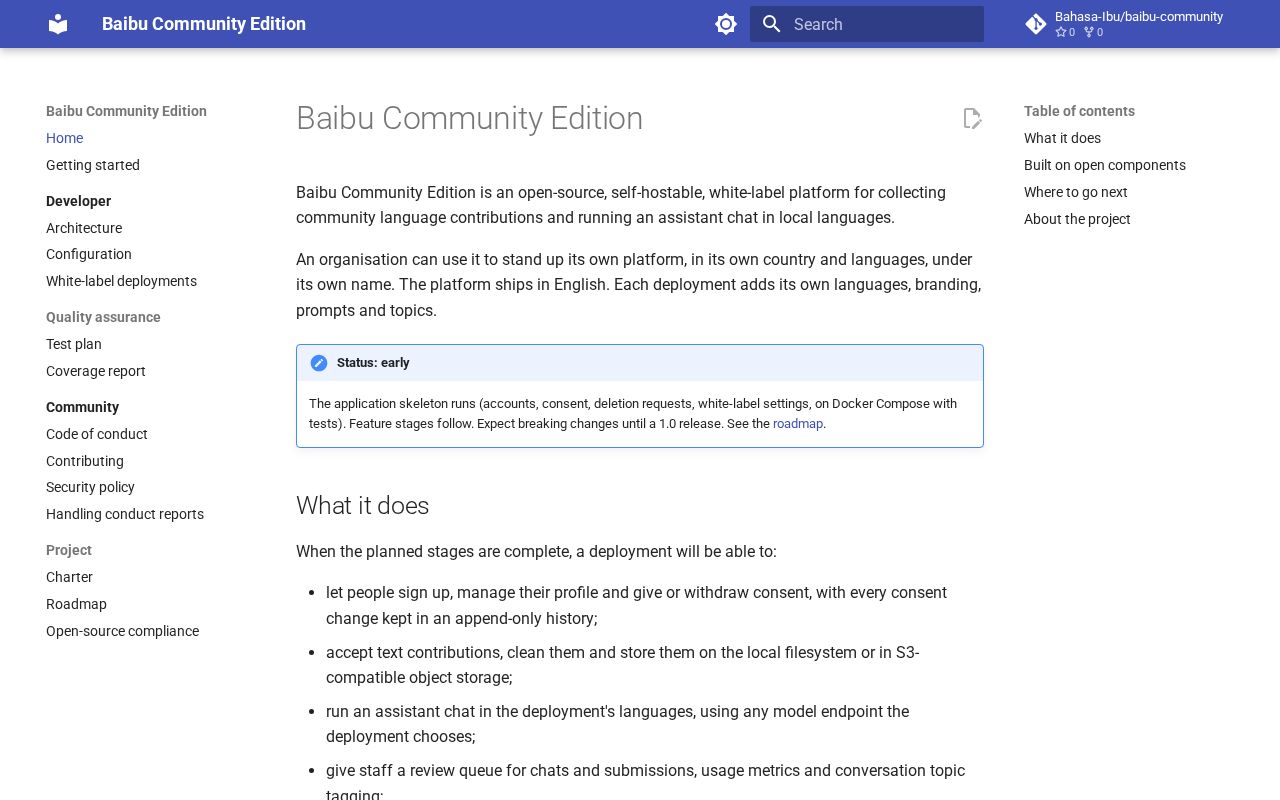The image size is (1280, 800).
Task: Toggle light/dark color scheme icon
Action: (726, 24)
